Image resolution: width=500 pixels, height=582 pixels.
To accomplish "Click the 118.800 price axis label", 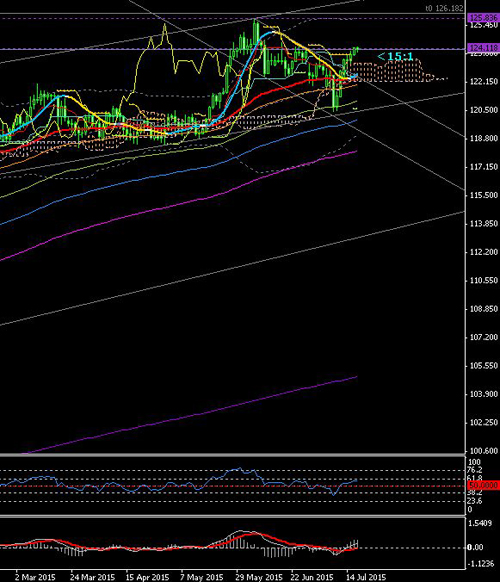I will (x=484, y=138).
